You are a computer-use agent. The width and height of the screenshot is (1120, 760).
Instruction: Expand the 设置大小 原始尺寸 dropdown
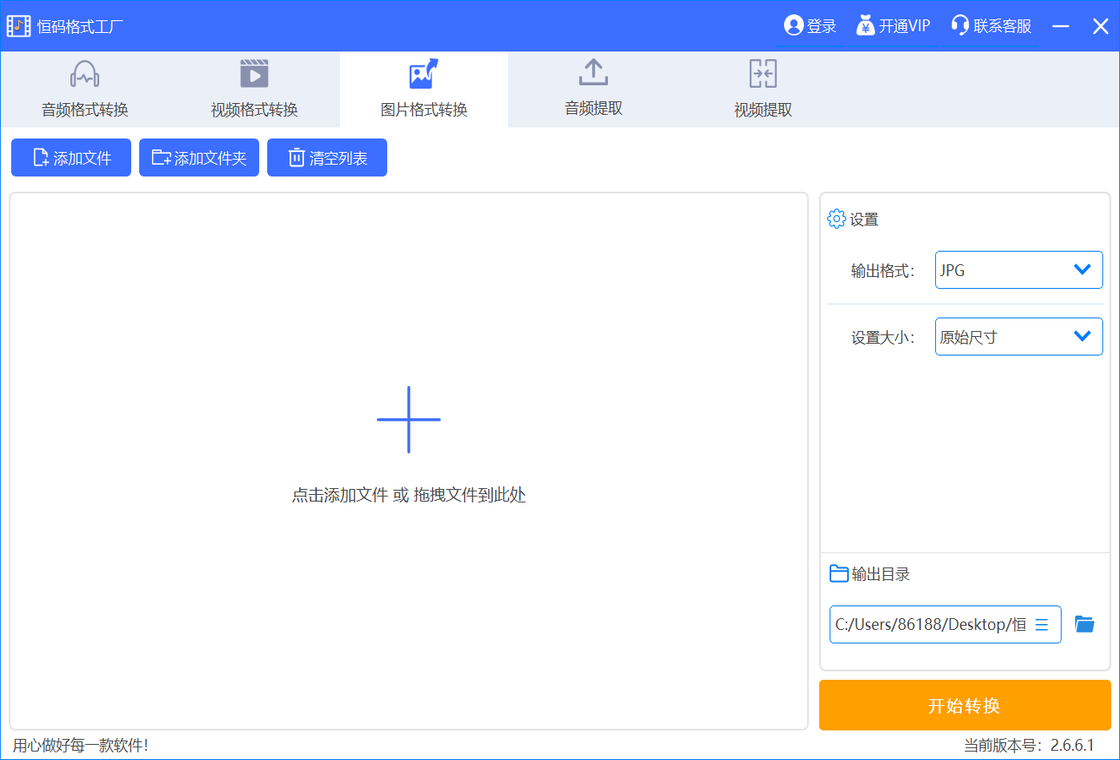click(x=1018, y=337)
